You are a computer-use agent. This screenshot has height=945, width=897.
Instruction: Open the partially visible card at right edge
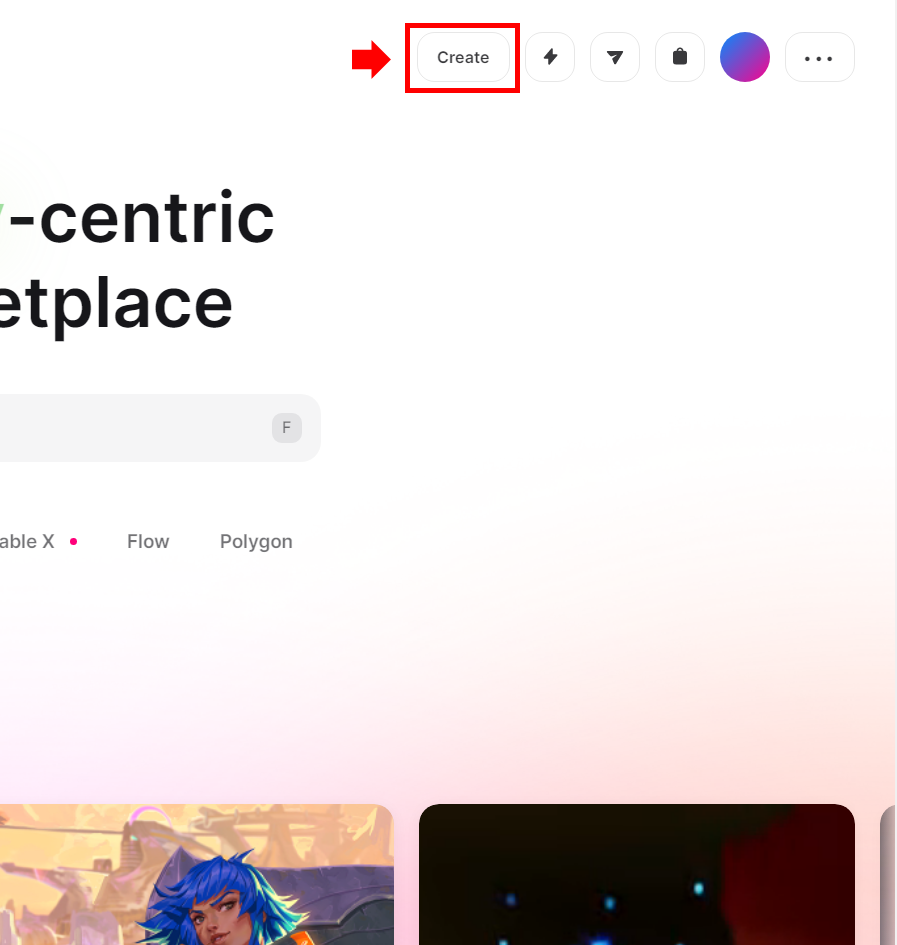[x=888, y=874]
